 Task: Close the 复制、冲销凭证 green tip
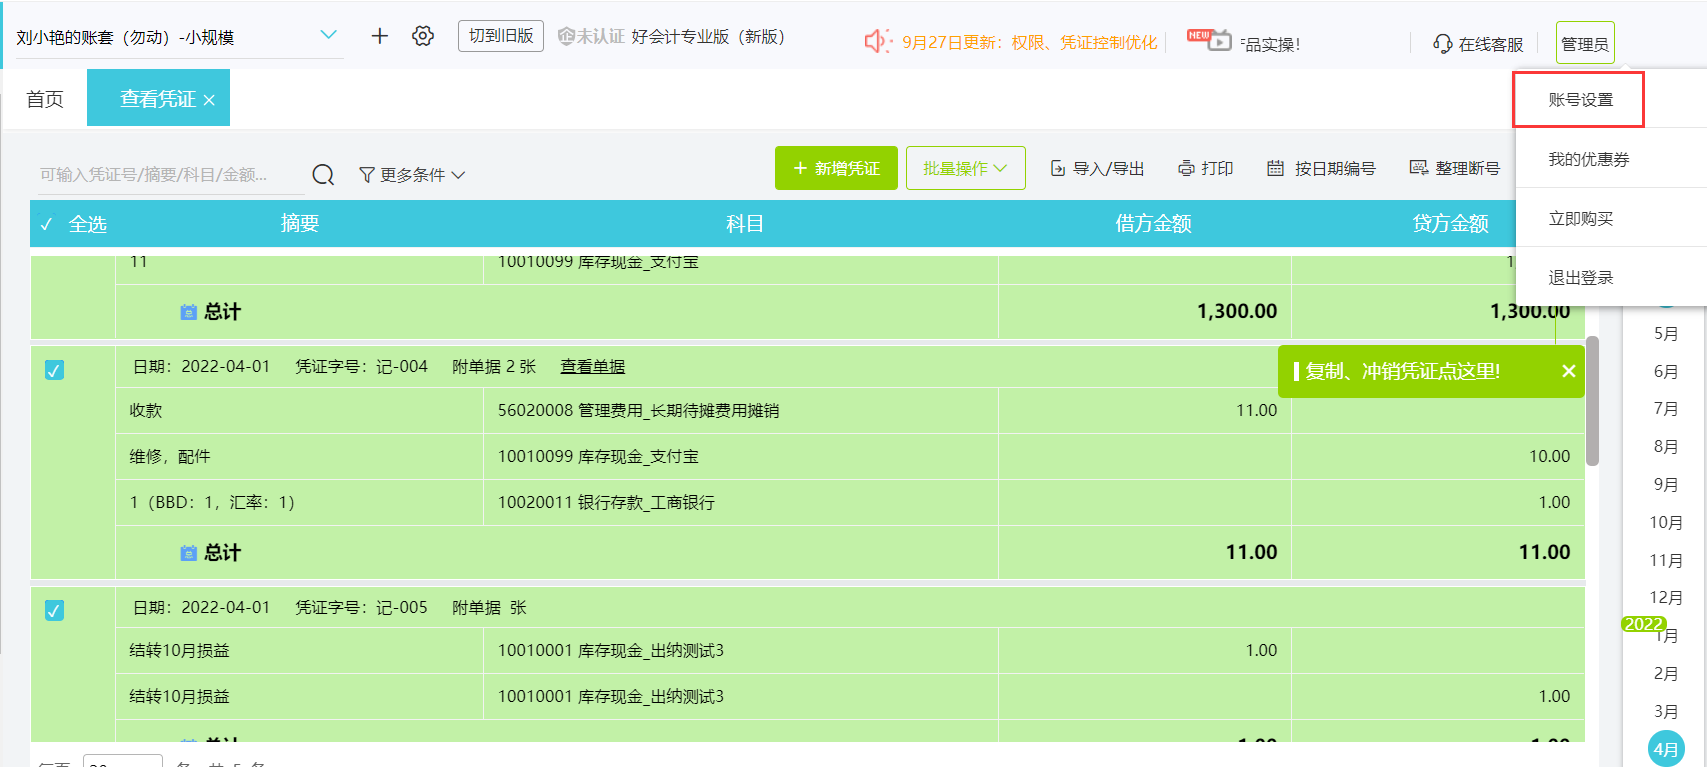(1568, 371)
